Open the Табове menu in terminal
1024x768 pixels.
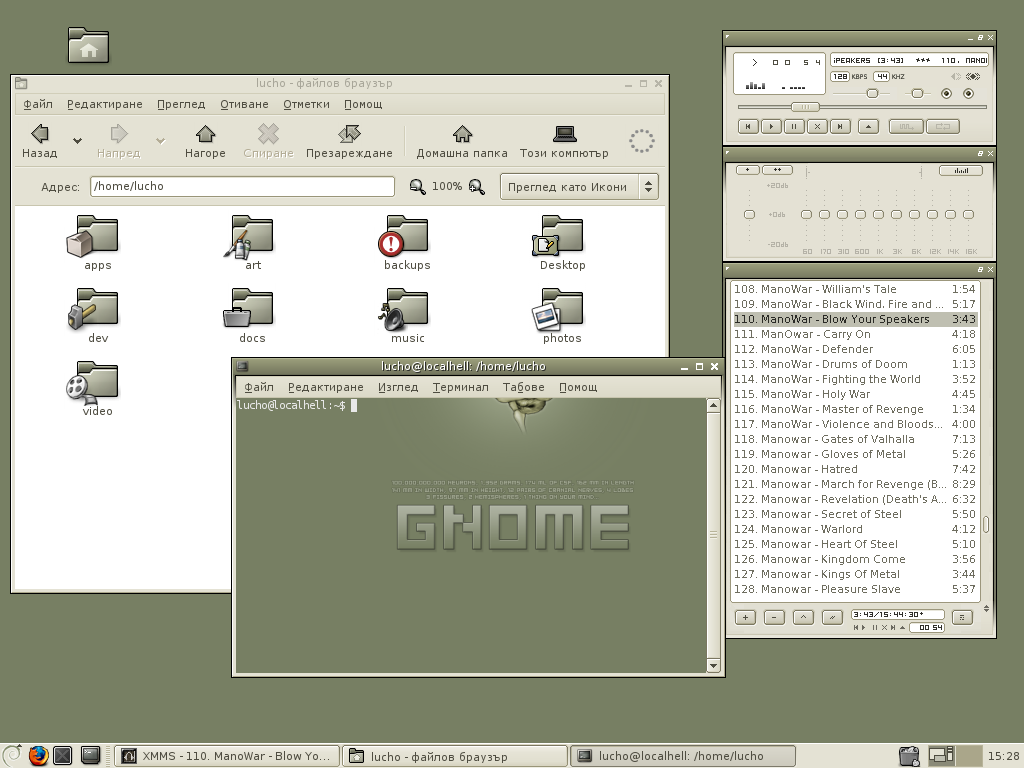pyautogui.click(x=524, y=387)
